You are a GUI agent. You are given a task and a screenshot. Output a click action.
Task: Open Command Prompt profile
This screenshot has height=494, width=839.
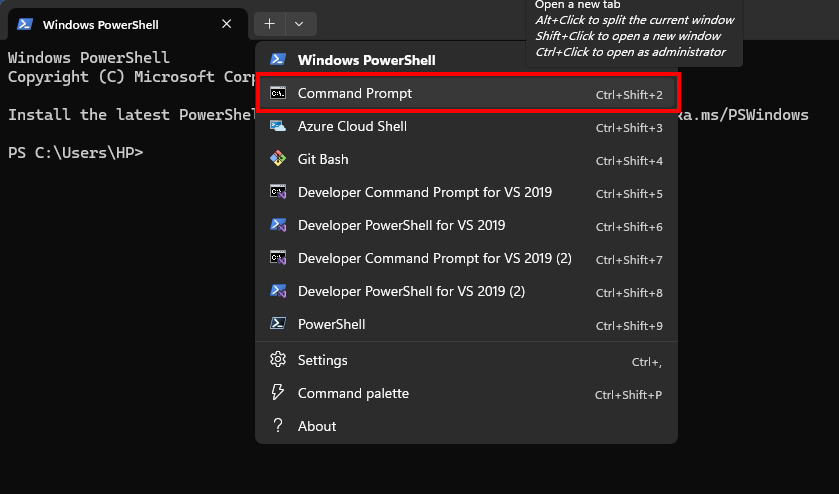[467, 93]
